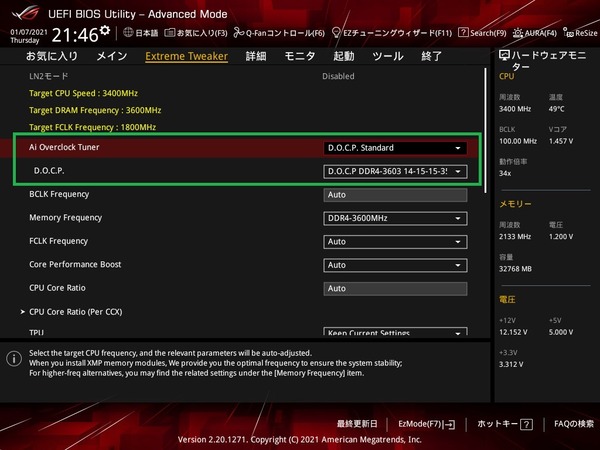Switch to the モニタ tab
600x450 pixels.
pos(300,56)
